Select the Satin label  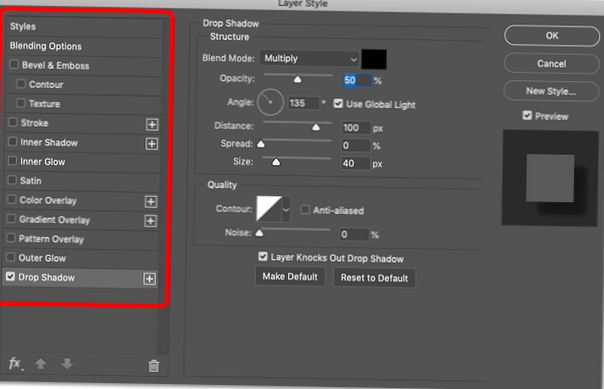coord(31,181)
